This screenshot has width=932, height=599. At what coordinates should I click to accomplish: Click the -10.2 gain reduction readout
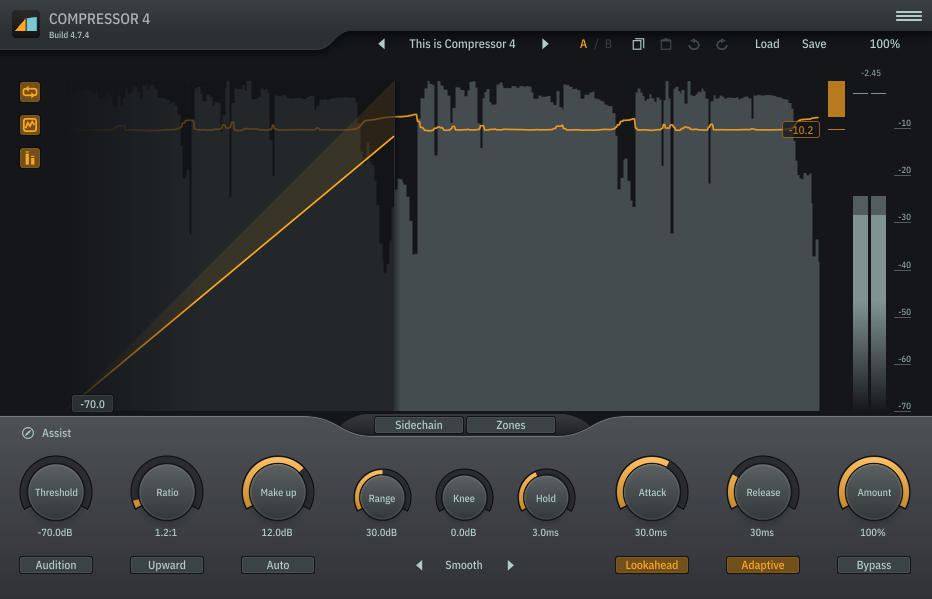(x=801, y=130)
